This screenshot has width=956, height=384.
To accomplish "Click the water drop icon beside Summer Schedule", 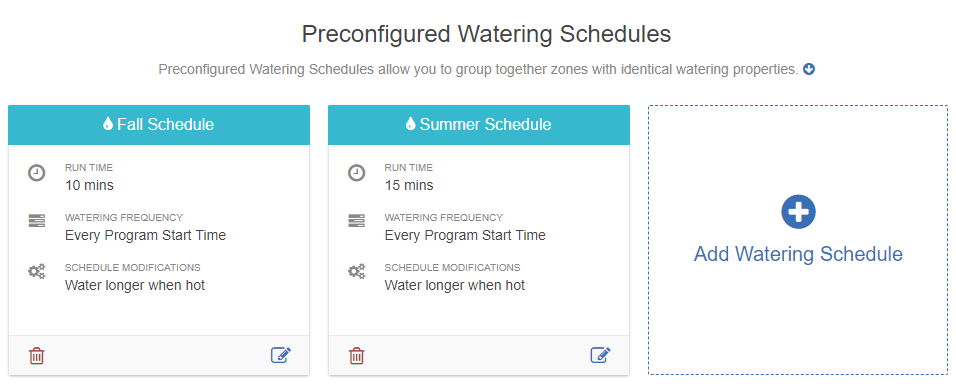I will coord(410,124).
